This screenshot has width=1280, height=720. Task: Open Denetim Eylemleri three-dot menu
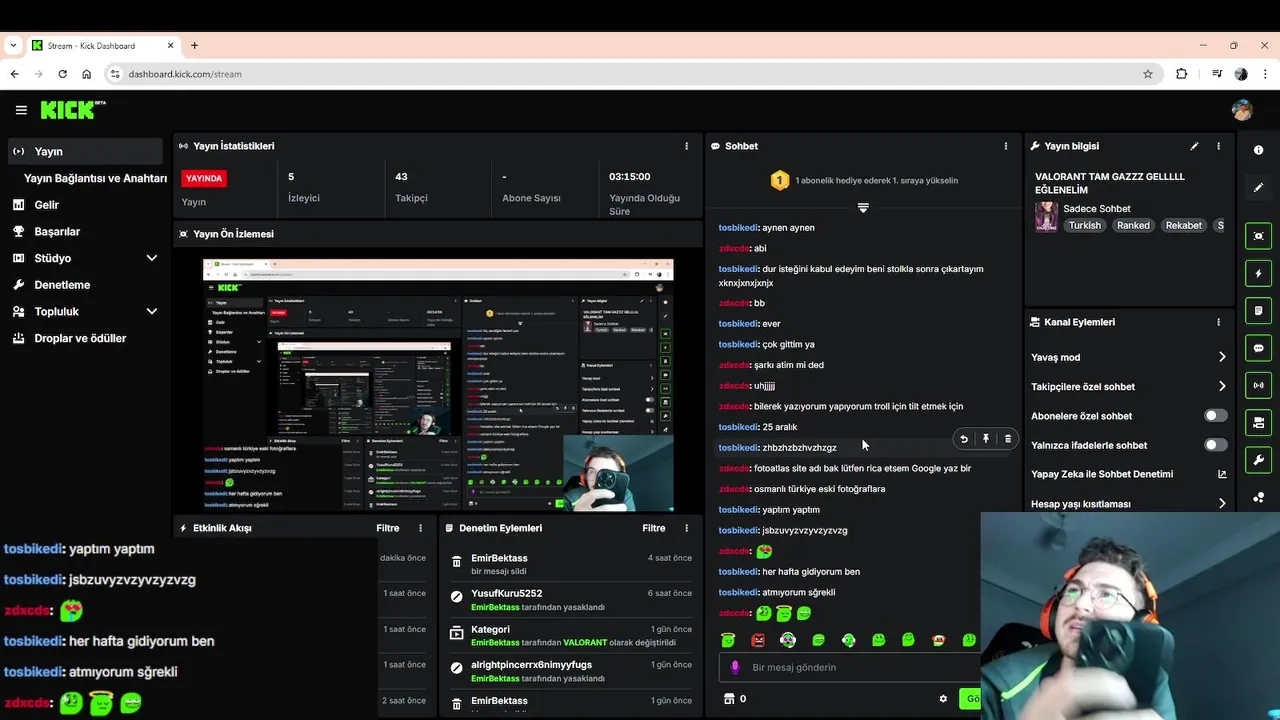tap(686, 528)
